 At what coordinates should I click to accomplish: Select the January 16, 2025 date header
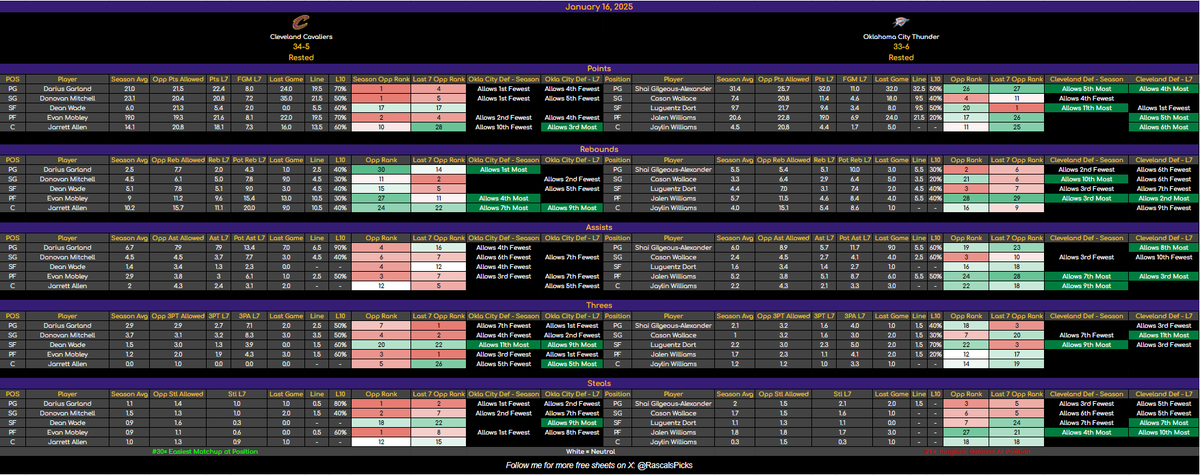[x=600, y=6]
